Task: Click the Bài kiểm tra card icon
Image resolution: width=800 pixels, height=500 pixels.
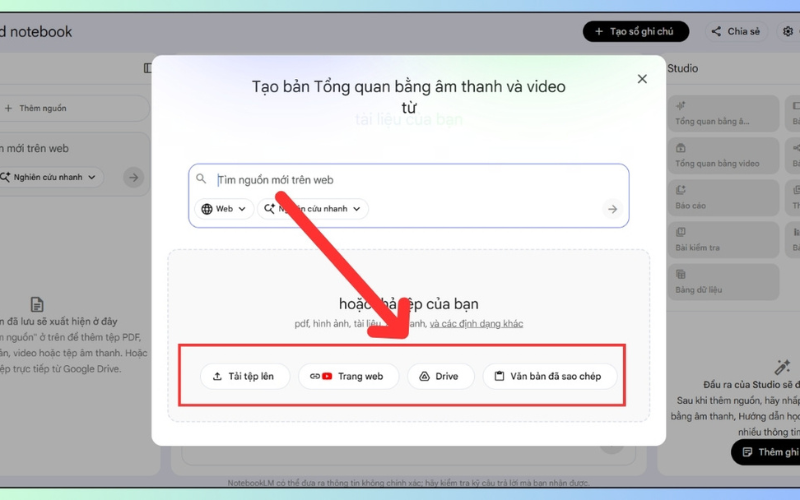Action: 681,232
